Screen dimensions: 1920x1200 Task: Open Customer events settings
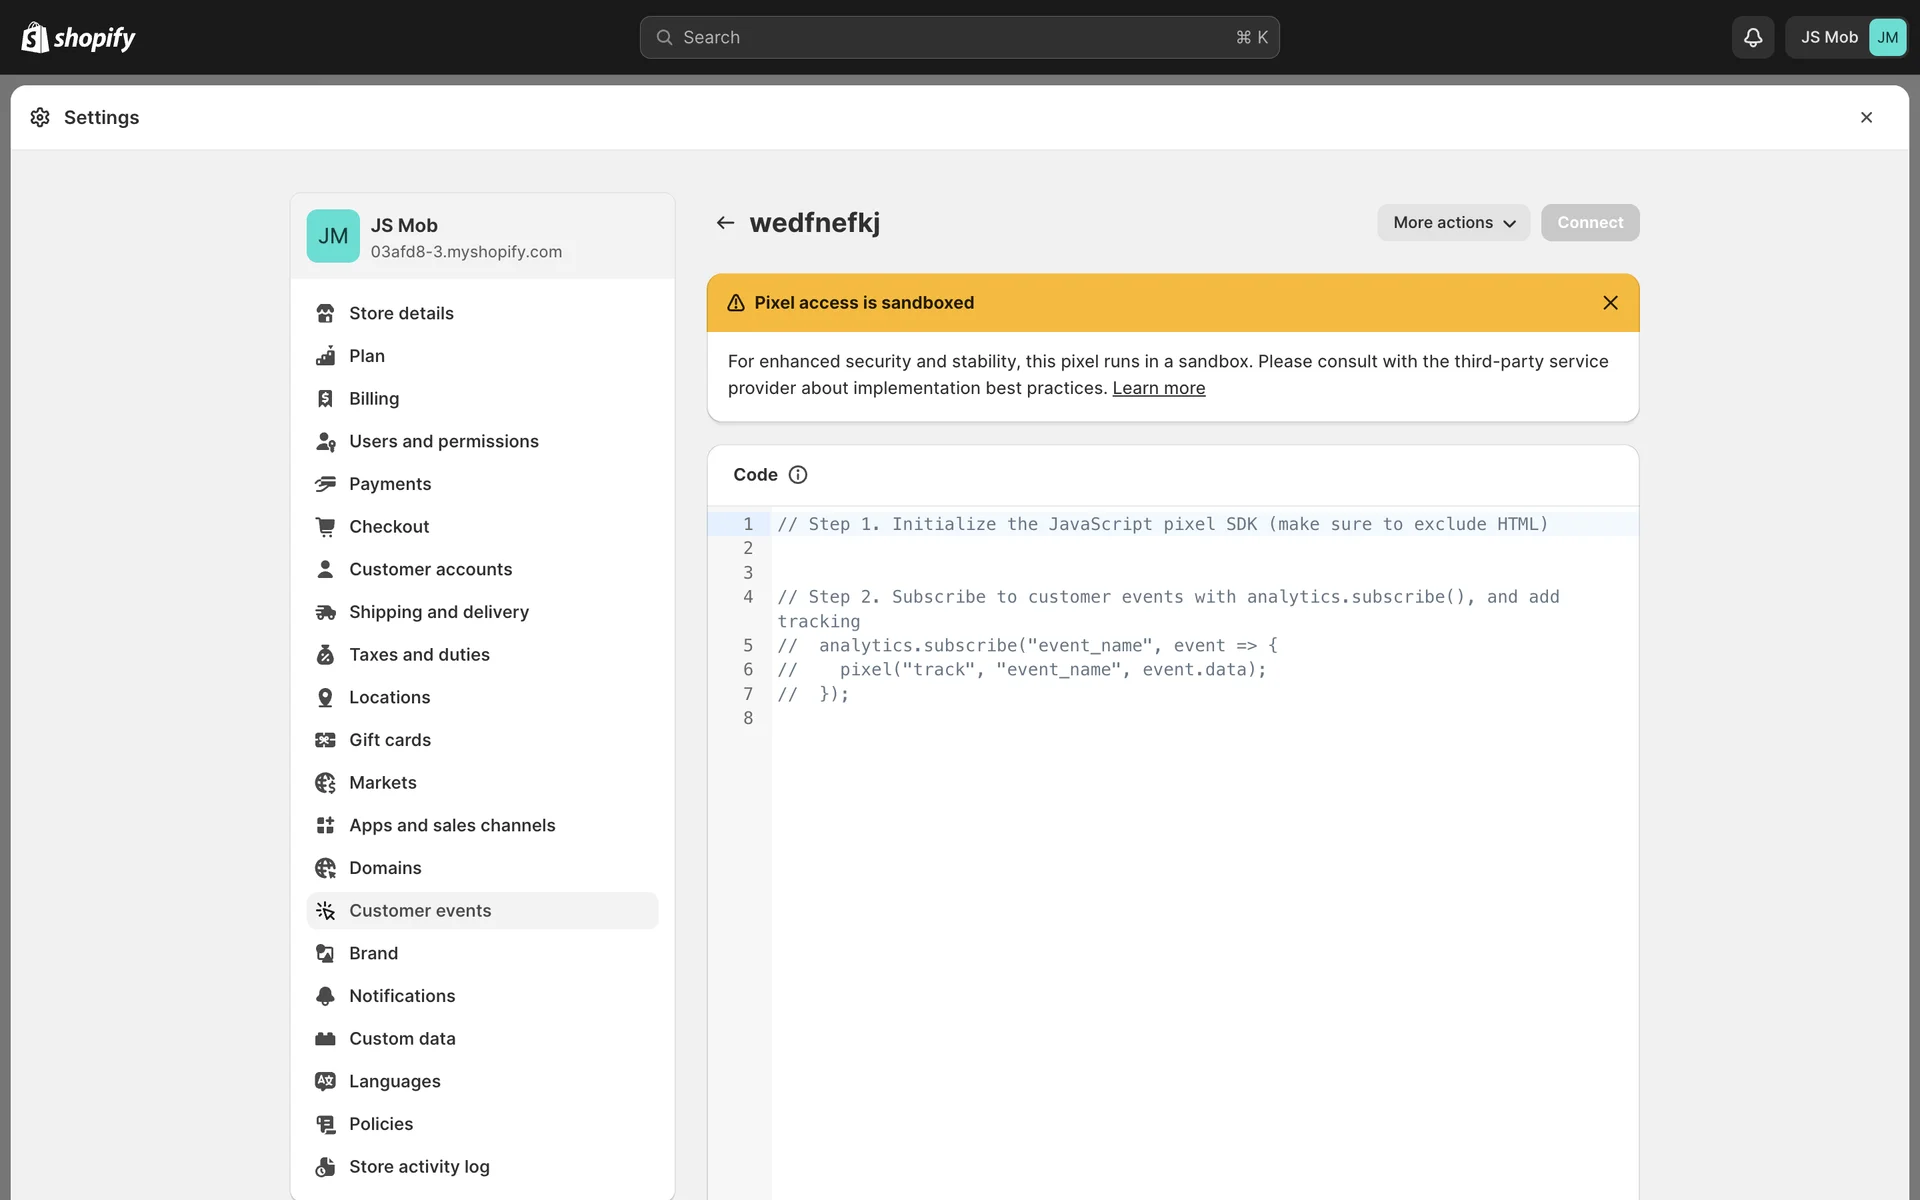click(x=420, y=911)
